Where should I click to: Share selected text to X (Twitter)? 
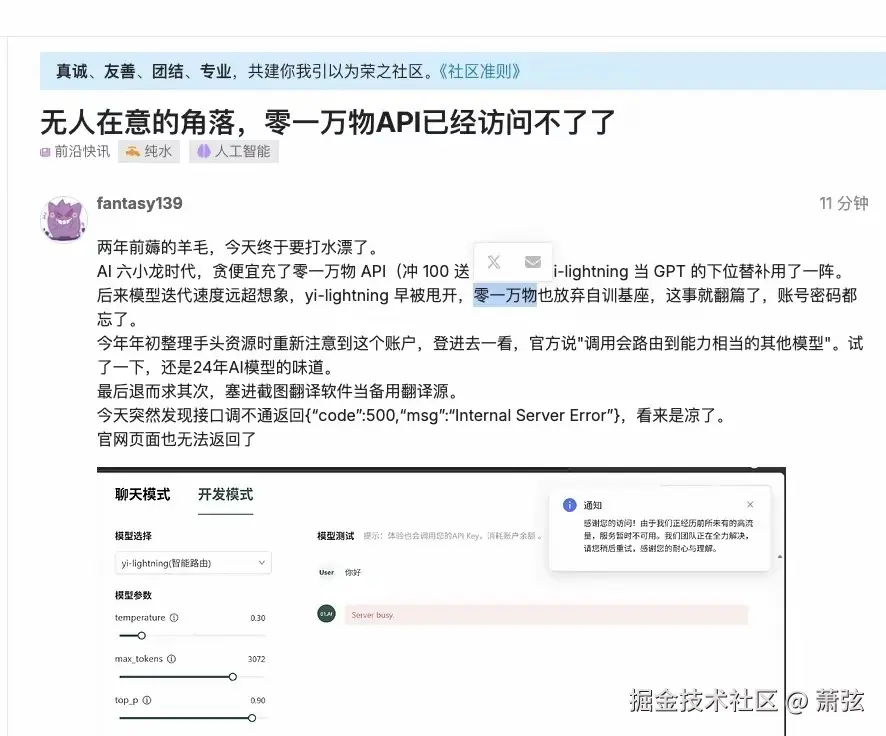(494, 262)
